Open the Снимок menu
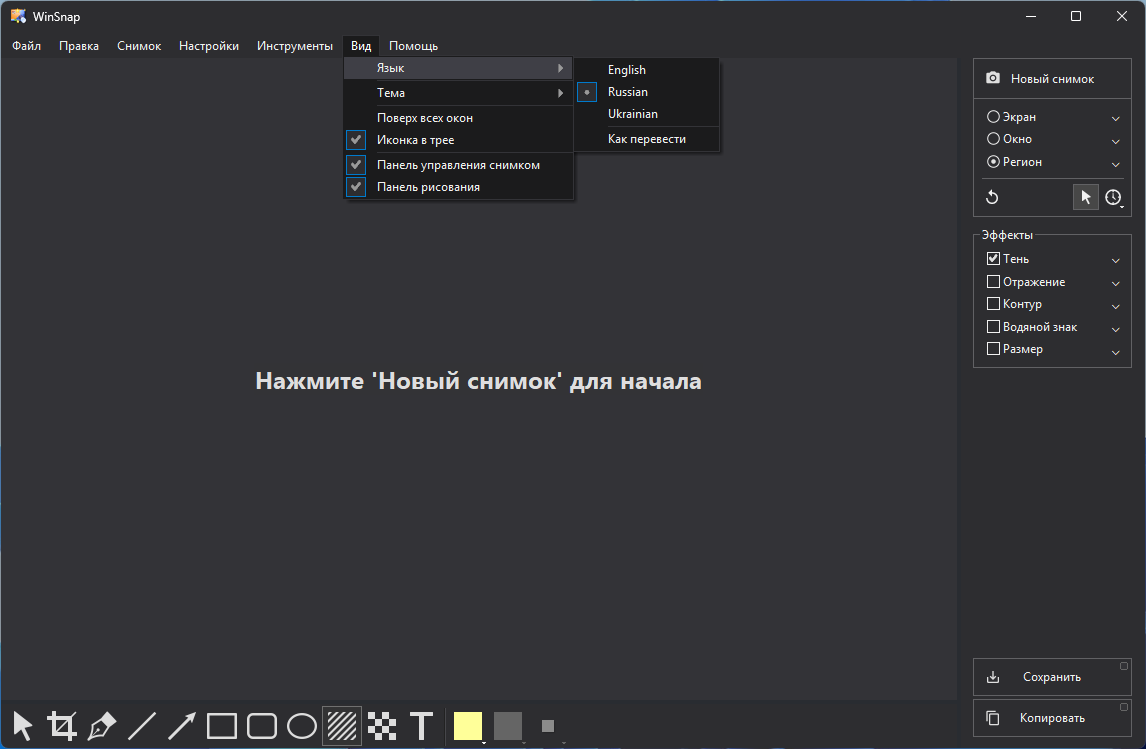The height and width of the screenshot is (749, 1146). click(139, 45)
